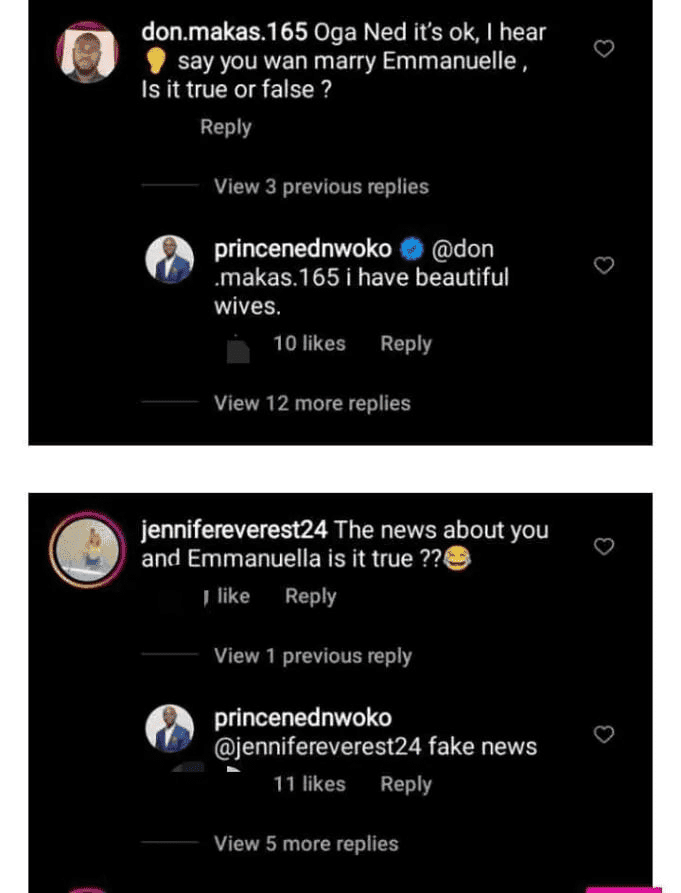The image size is (681, 893).
Task: Like princenednwoko's 'fake news' reply
Action: click(604, 734)
